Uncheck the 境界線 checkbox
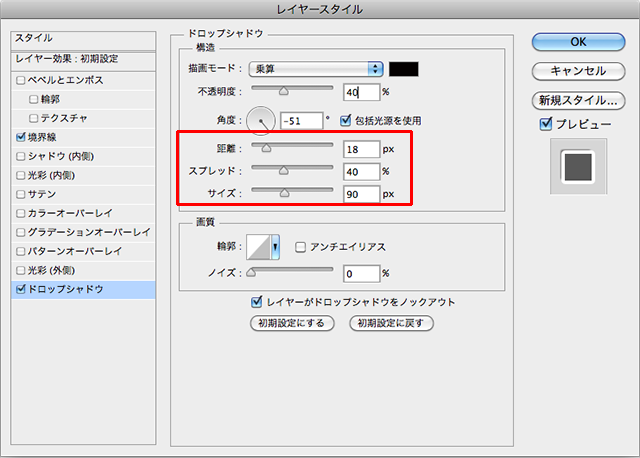 pyautogui.click(x=20, y=137)
